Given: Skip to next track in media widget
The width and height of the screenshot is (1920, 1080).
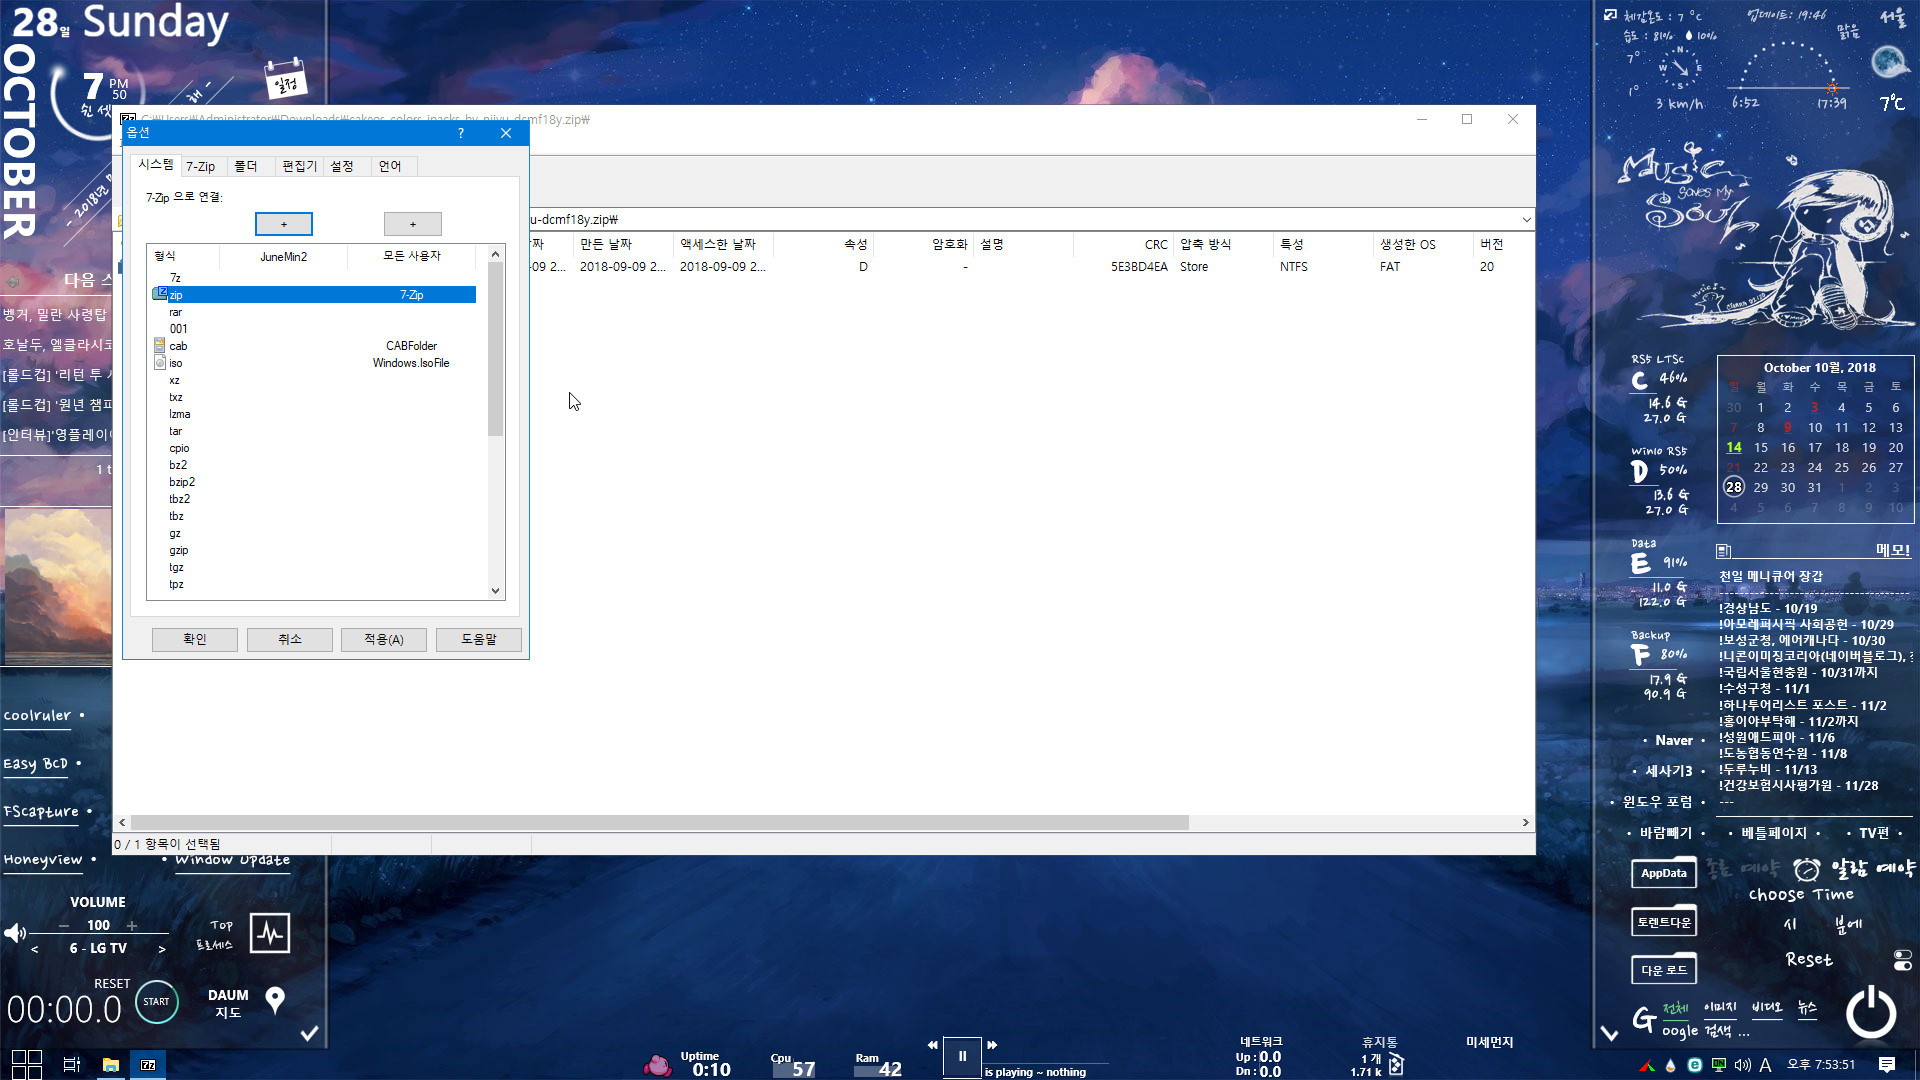Looking at the screenshot, I should pyautogui.click(x=992, y=1045).
